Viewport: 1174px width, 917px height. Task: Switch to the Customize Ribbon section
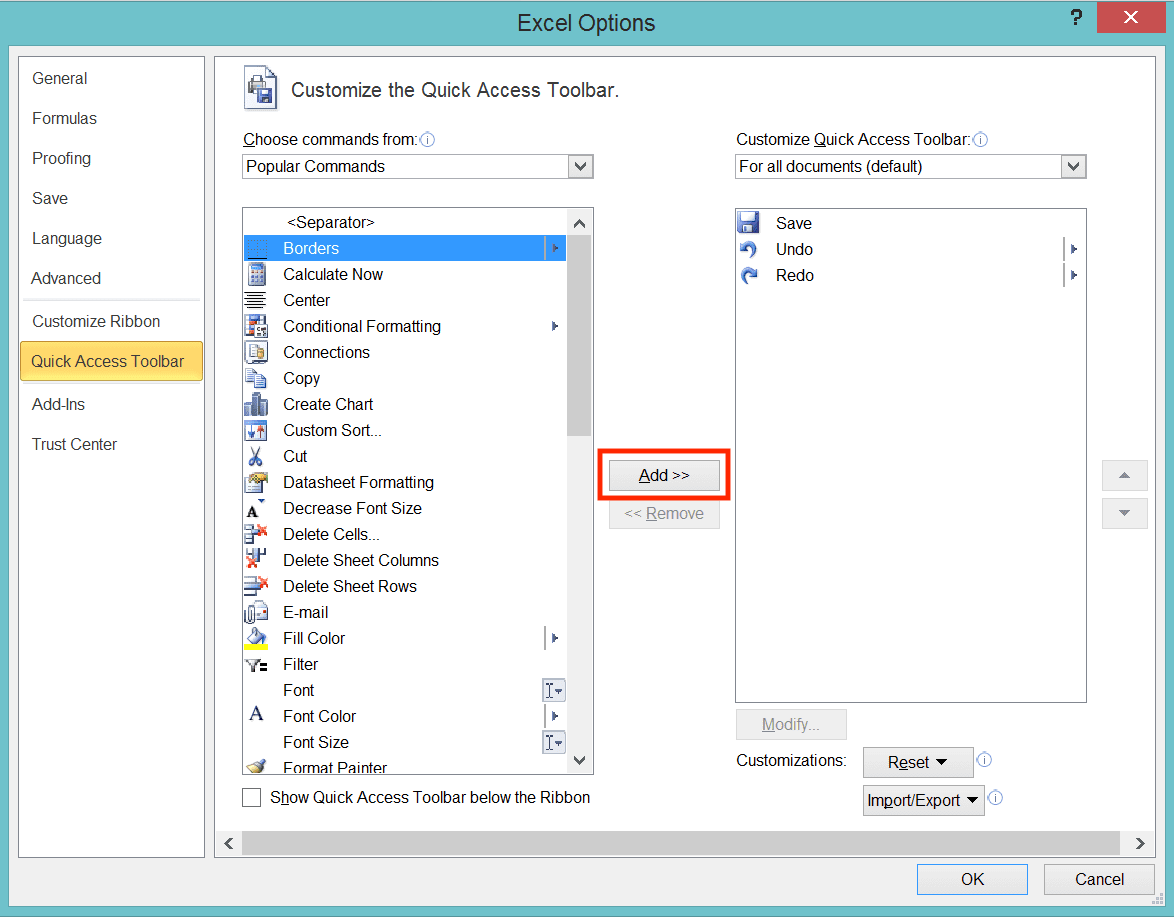95,321
